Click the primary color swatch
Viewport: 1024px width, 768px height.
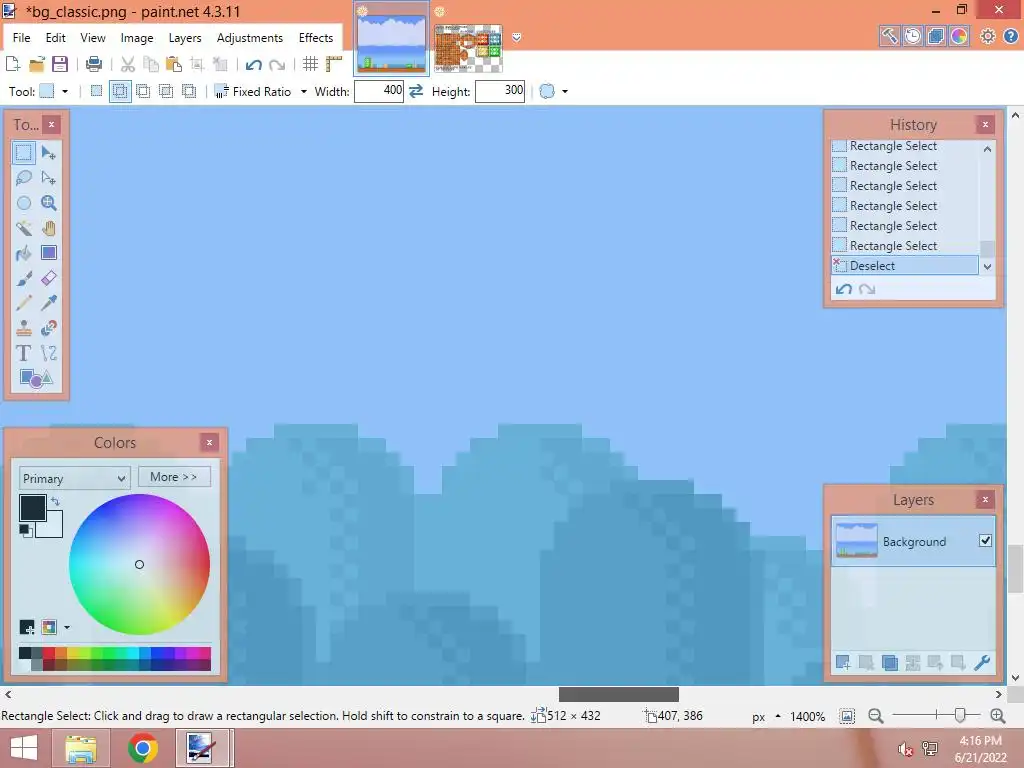tap(32, 507)
